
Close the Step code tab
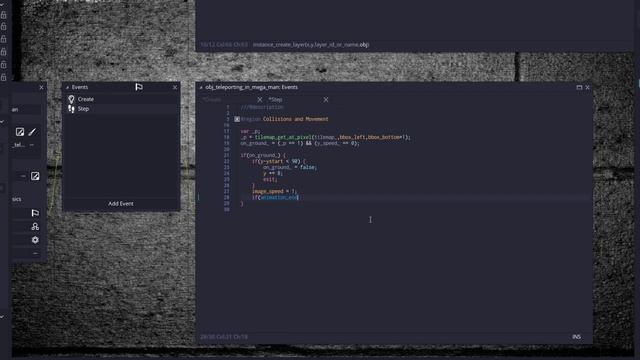(326, 100)
